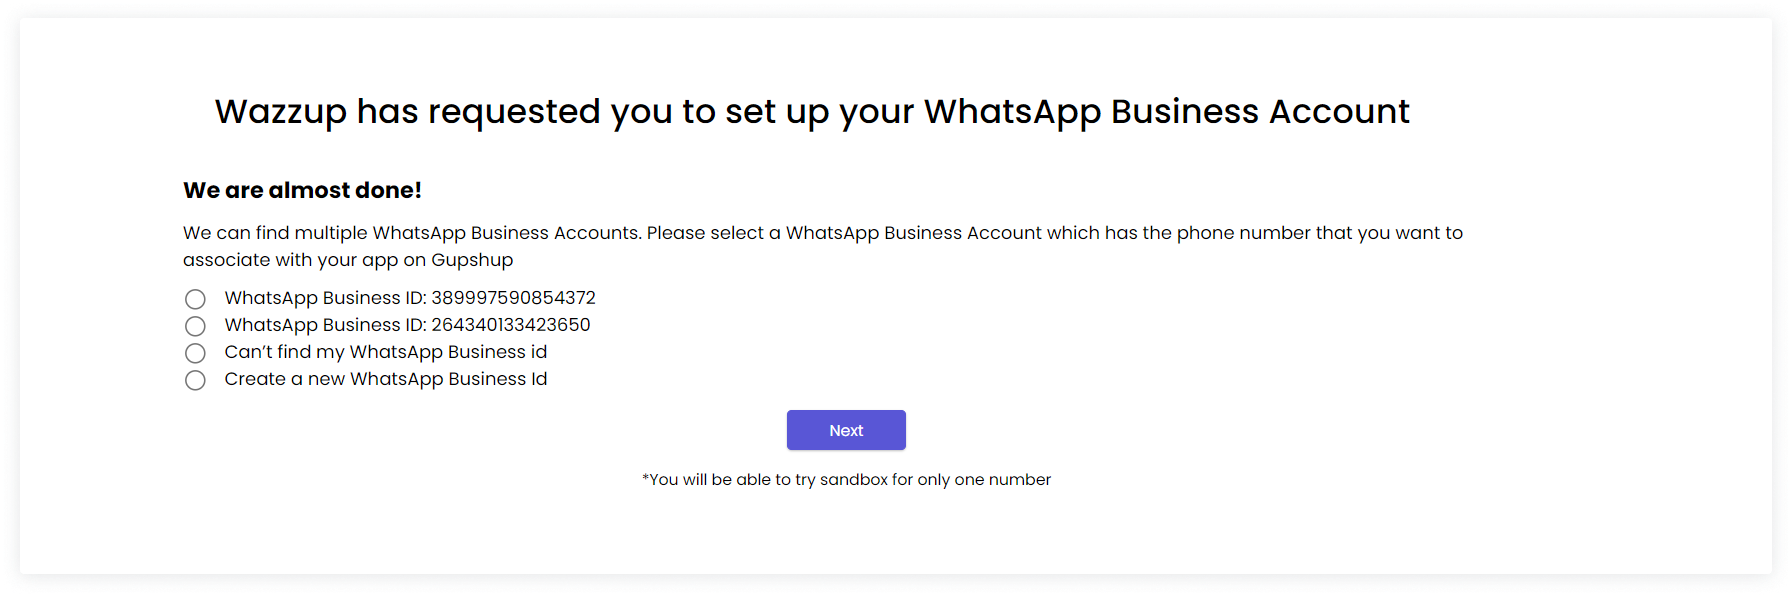This screenshot has height=596, width=1792.
Task: Click the Next button
Action: 846,430
